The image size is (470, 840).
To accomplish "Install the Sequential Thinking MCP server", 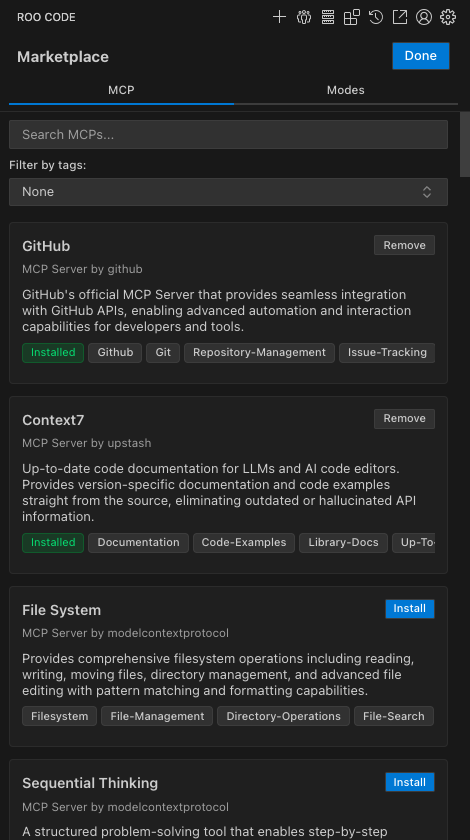I will tap(410, 782).
